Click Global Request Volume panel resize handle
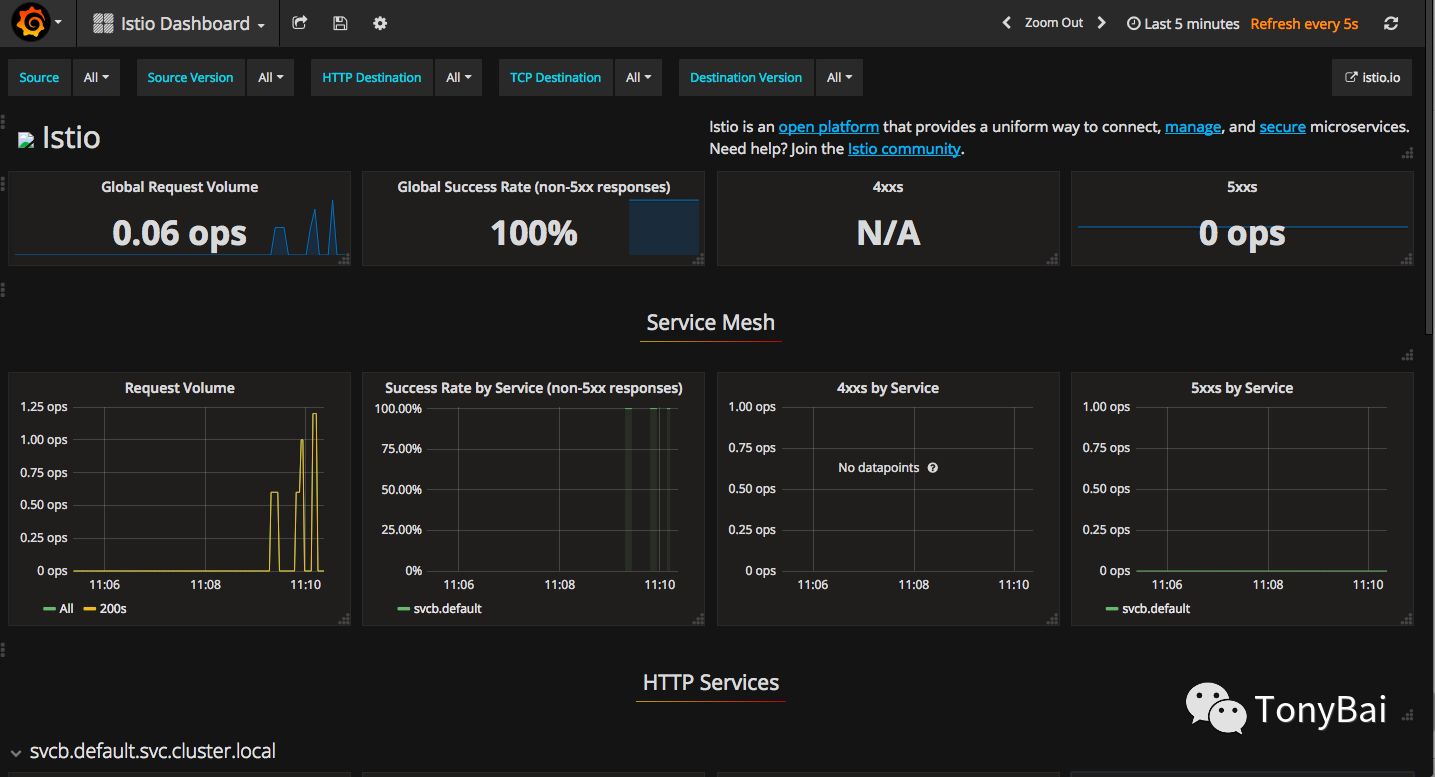Image resolution: width=1435 pixels, height=777 pixels. tap(344, 259)
